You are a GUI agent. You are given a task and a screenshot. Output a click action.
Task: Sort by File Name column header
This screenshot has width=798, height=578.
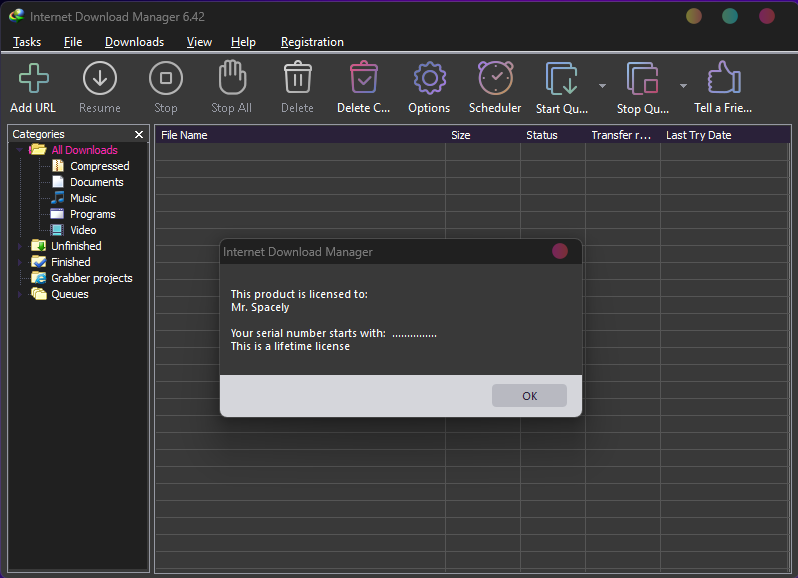click(x=300, y=135)
